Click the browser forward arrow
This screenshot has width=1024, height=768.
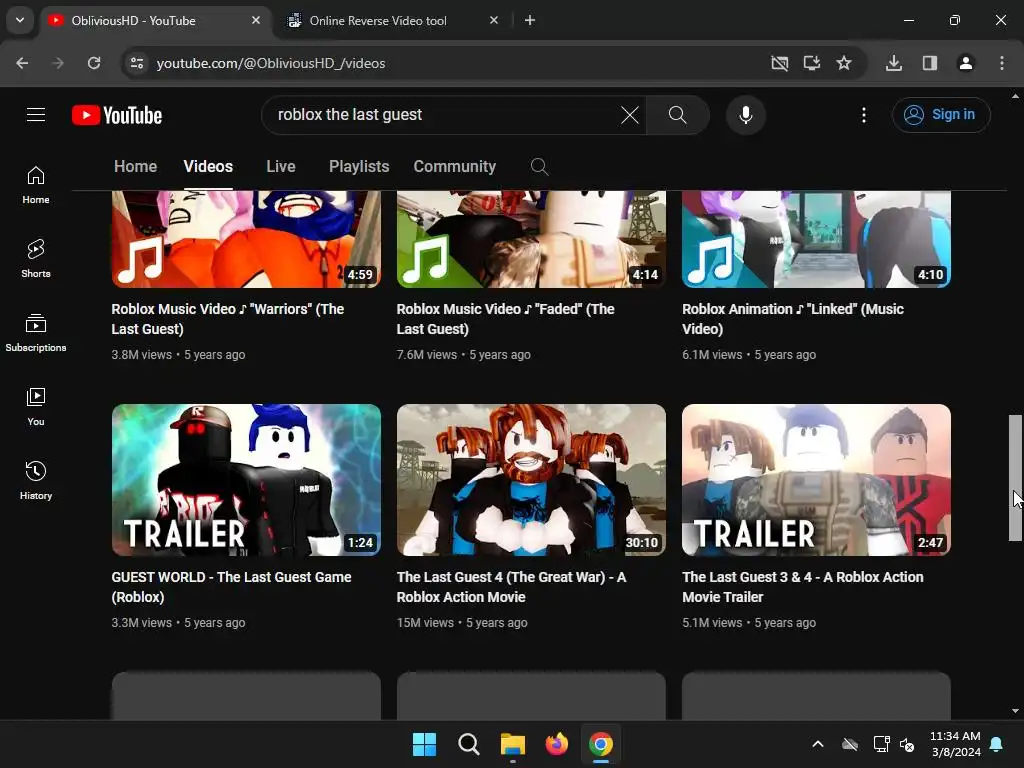[x=58, y=63]
